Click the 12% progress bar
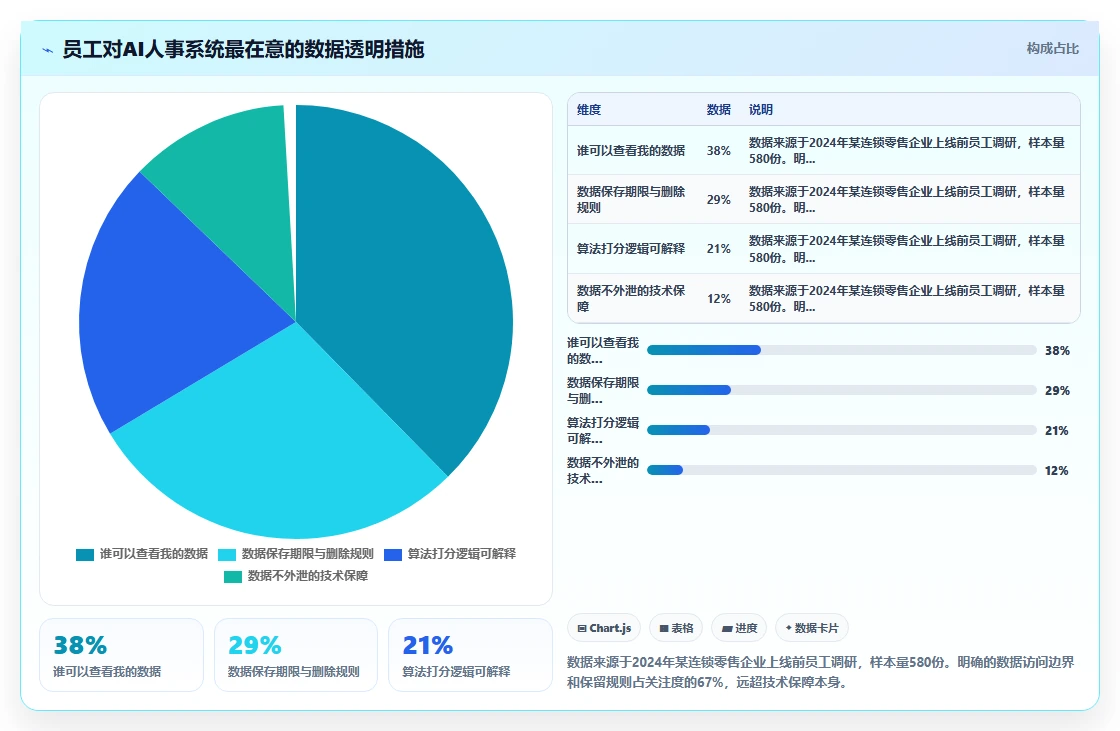Viewport: 1120px width, 731px height. coord(841,470)
